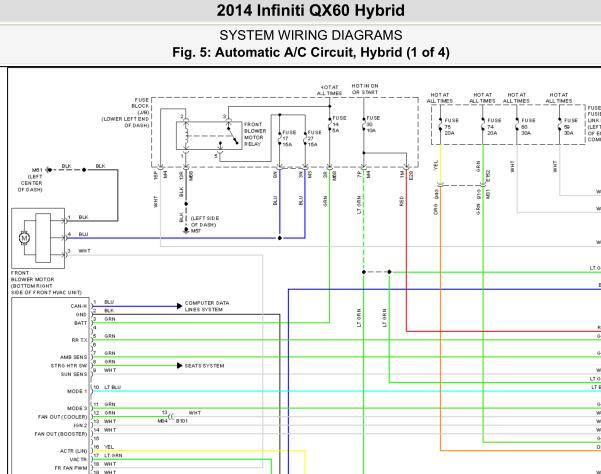Click the 'AMB SENS' terminal label
The image size is (601, 474).
[x=74, y=357]
